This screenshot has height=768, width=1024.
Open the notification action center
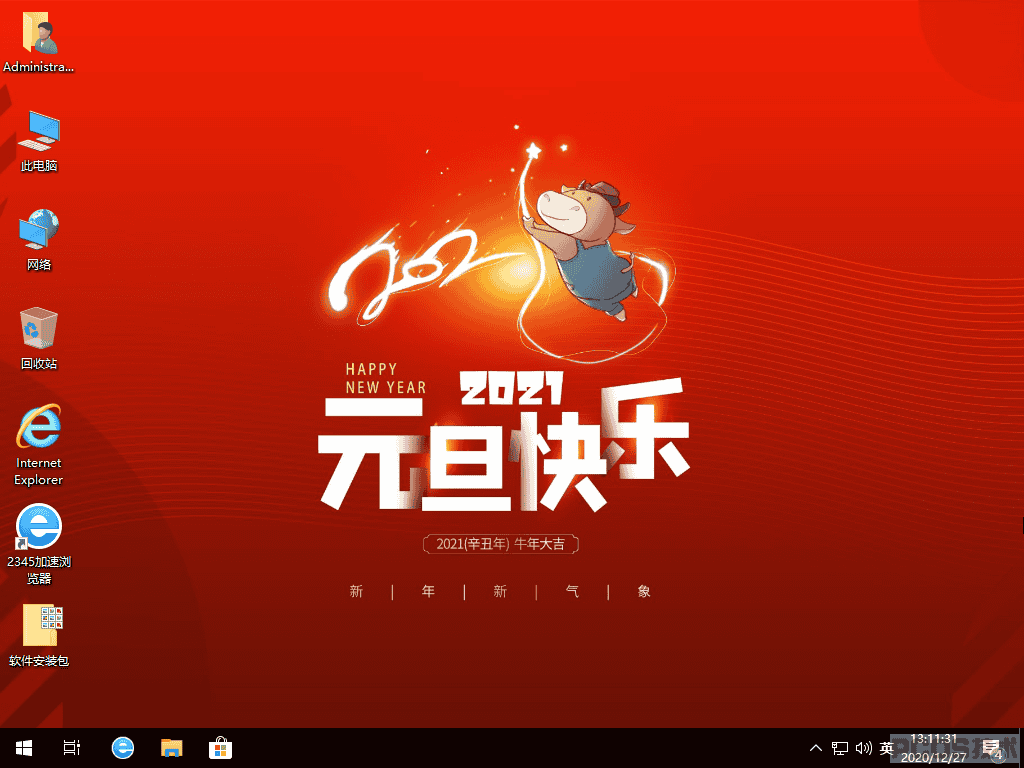pos(993,748)
